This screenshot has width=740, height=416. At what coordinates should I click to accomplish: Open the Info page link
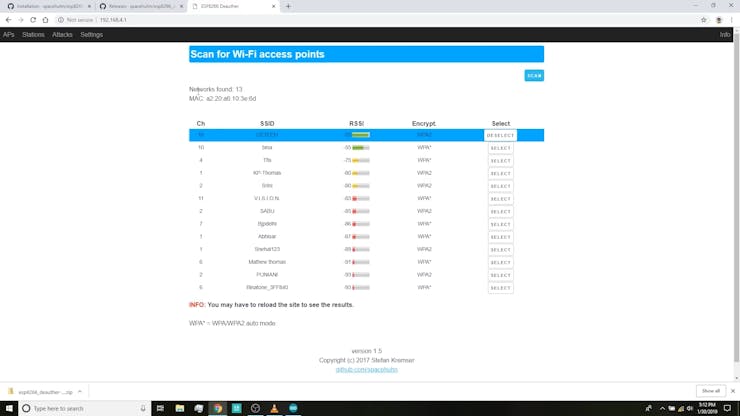(725, 34)
